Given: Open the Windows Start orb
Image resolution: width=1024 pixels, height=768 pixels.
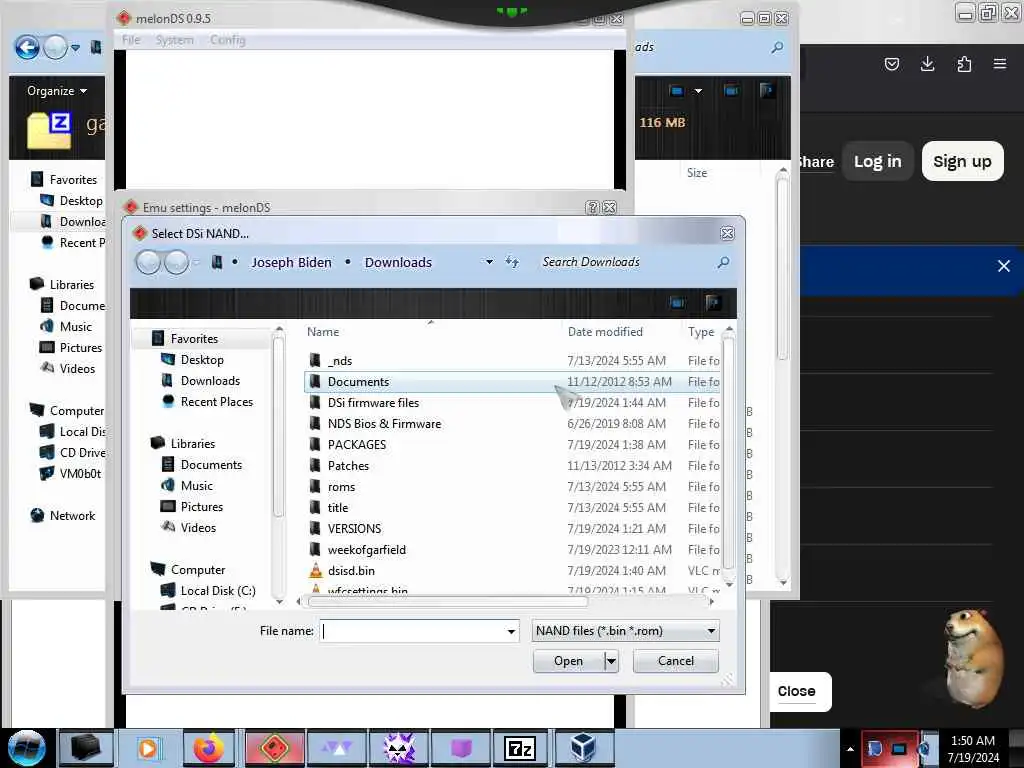Looking at the screenshot, I should click(27, 748).
